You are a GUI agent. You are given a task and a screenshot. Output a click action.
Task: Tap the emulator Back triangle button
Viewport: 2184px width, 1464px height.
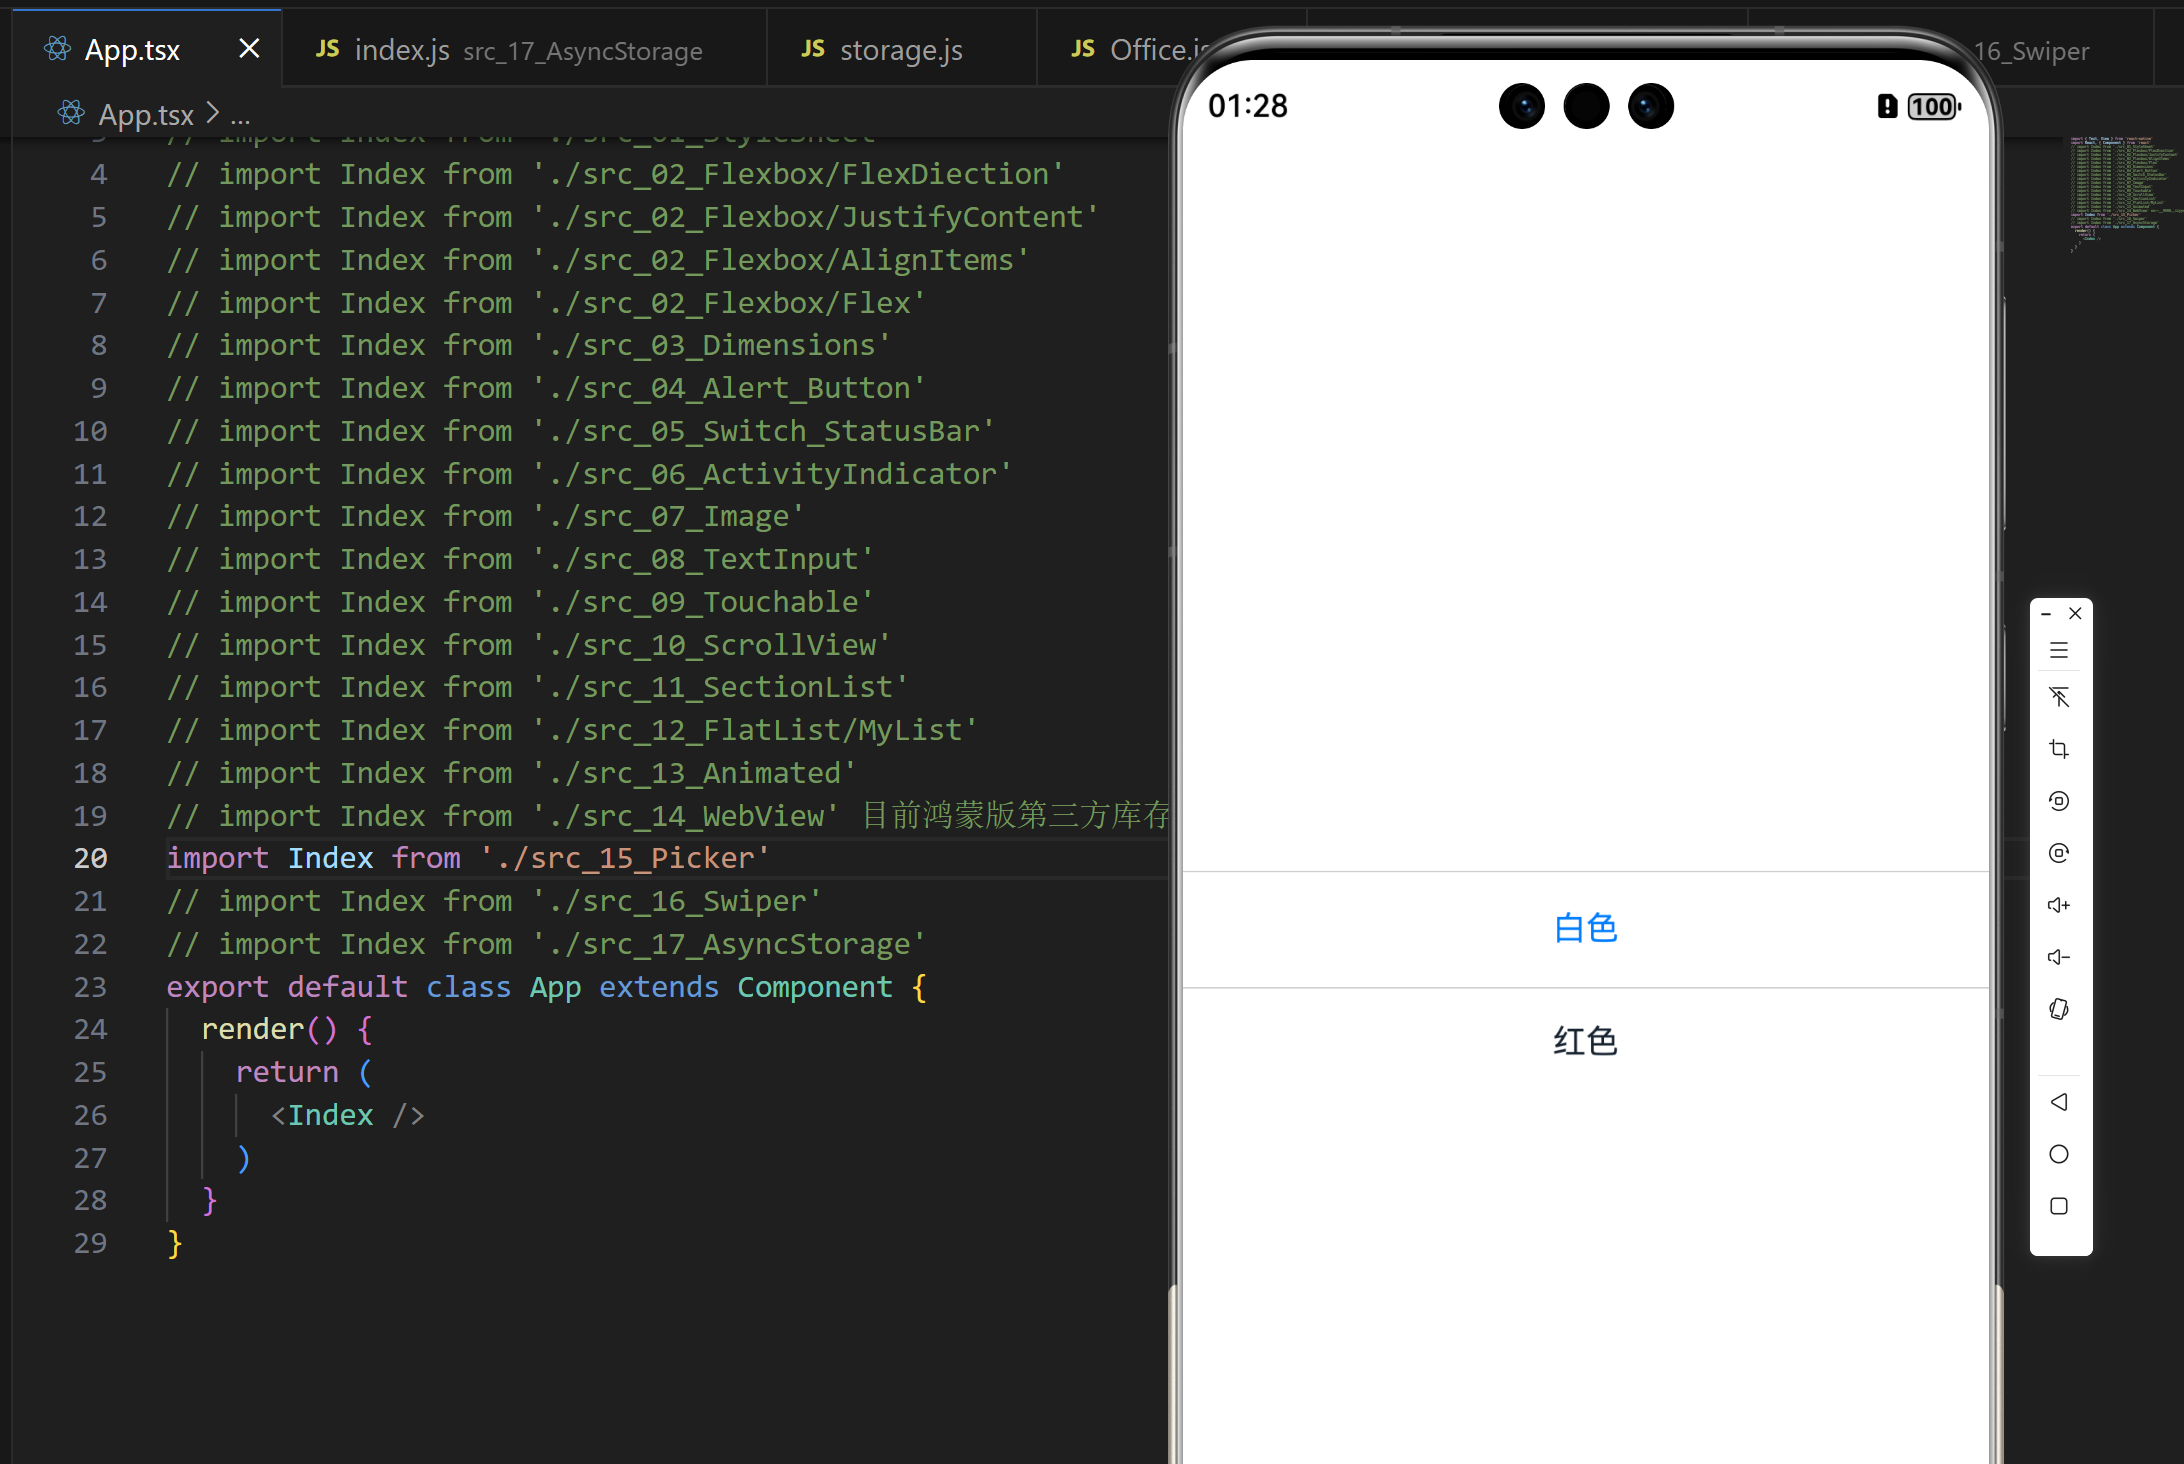tap(2058, 1102)
